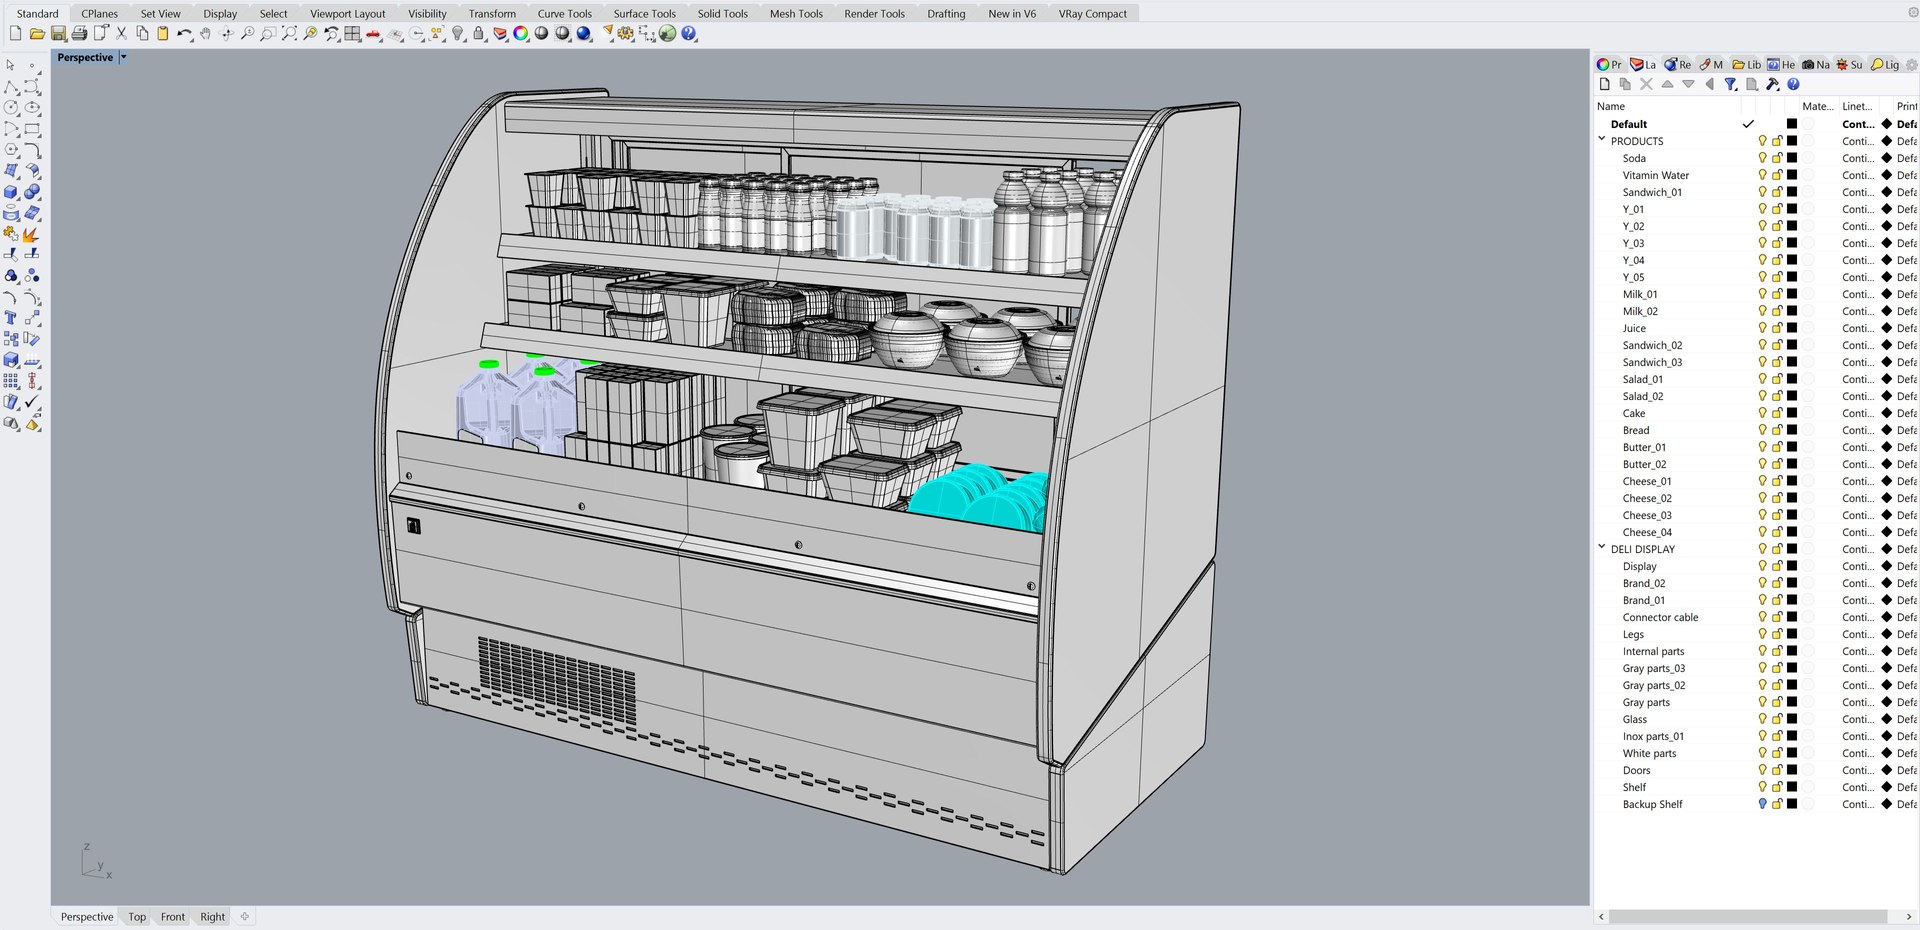Screen dimensions: 1920x930
Task: Click the Undo arrow icon
Action: pyautogui.click(x=184, y=33)
